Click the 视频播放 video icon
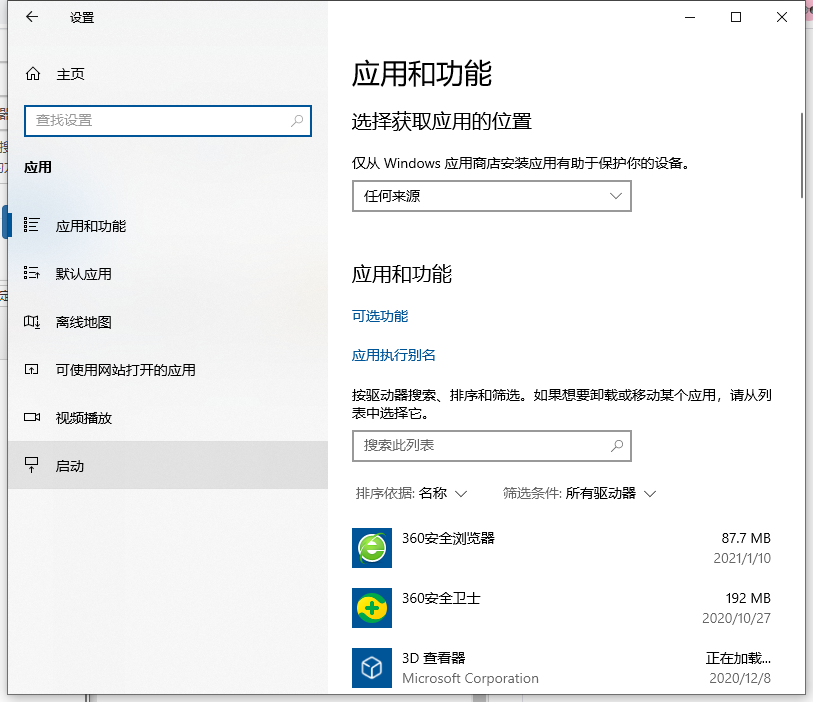 pos(32,418)
